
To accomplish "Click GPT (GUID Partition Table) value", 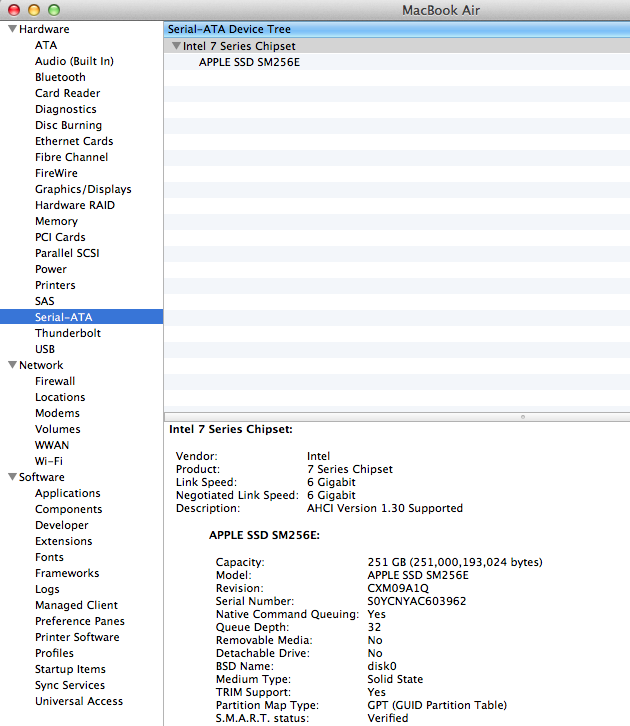I will [x=437, y=705].
